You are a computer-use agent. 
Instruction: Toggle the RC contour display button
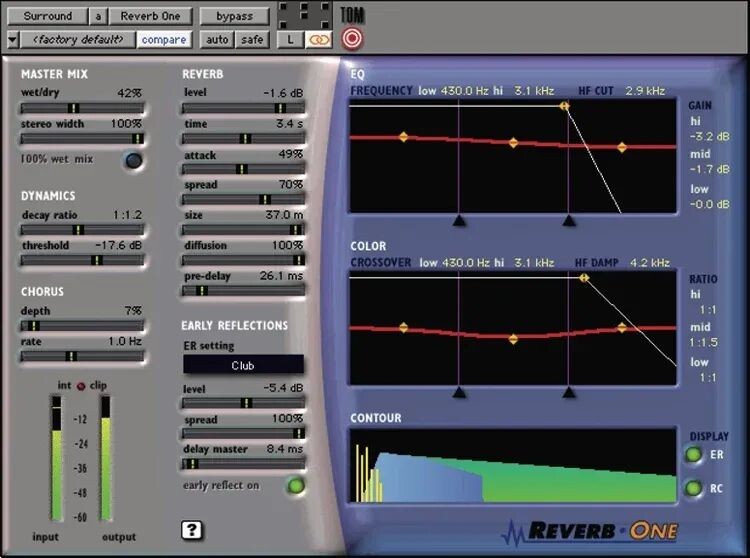click(692, 489)
